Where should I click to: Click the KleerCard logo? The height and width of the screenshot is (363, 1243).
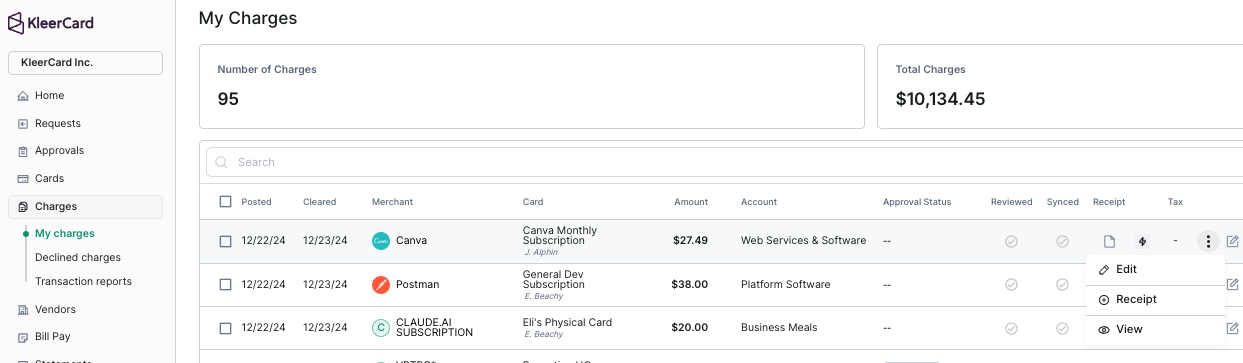51,23
